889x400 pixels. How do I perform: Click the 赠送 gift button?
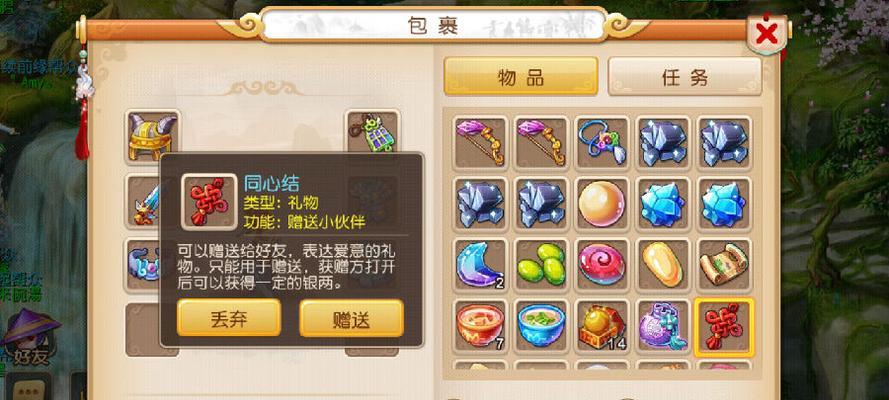point(352,318)
